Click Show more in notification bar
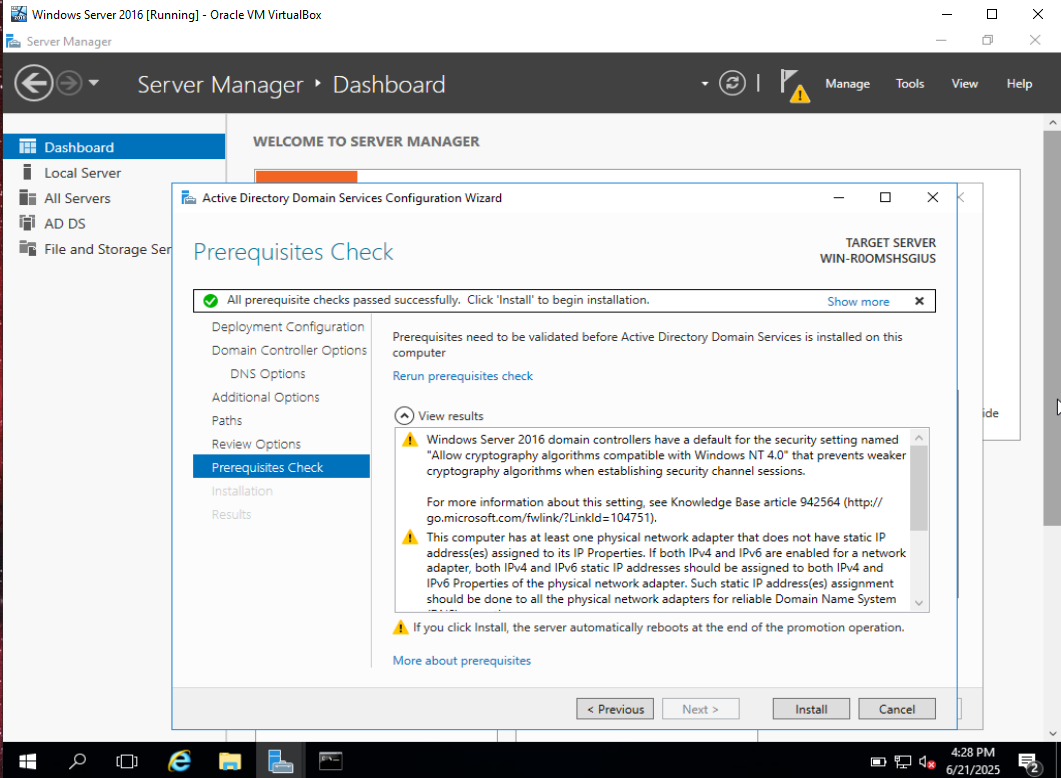 [x=858, y=302]
